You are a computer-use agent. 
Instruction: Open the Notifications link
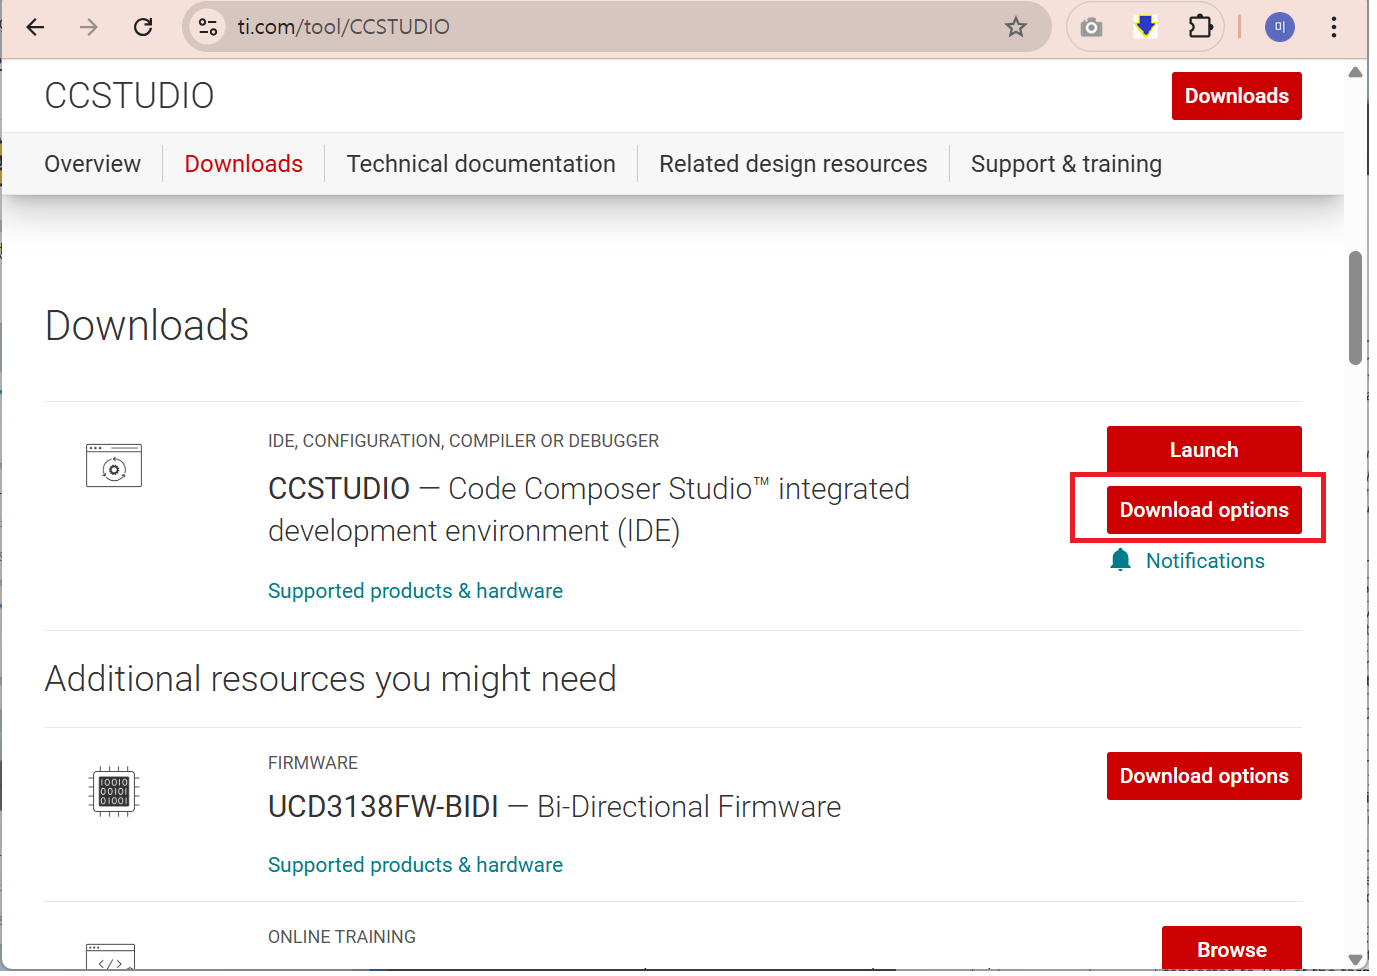[1205, 561]
